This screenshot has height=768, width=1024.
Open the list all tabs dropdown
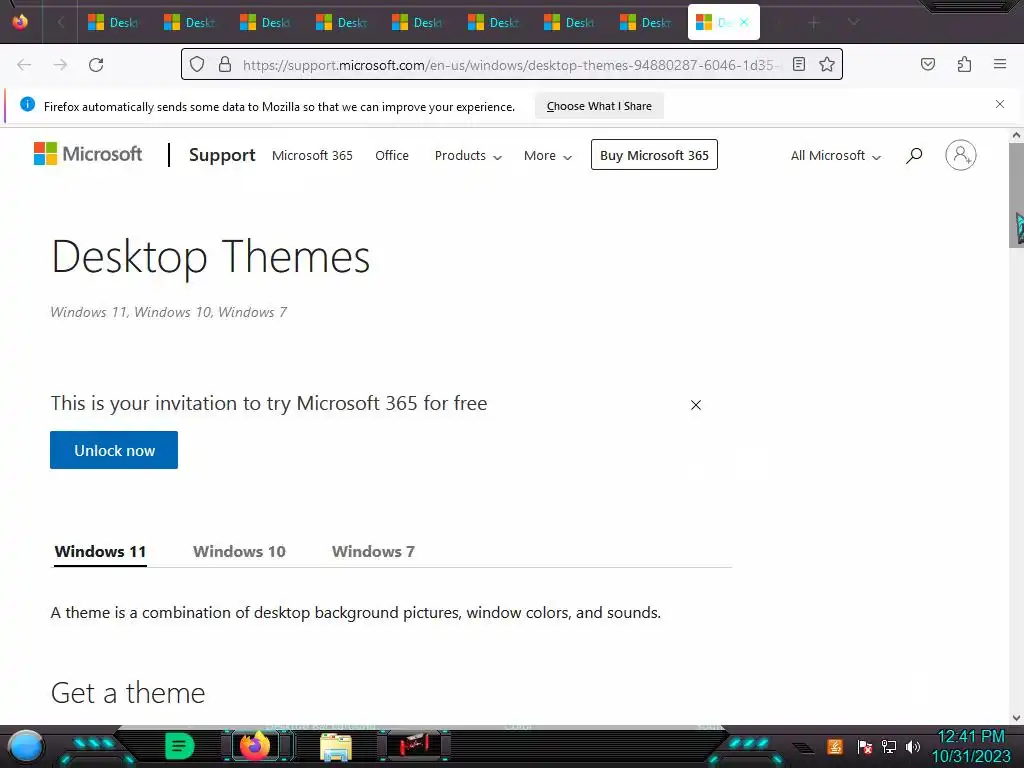pyautogui.click(x=853, y=22)
